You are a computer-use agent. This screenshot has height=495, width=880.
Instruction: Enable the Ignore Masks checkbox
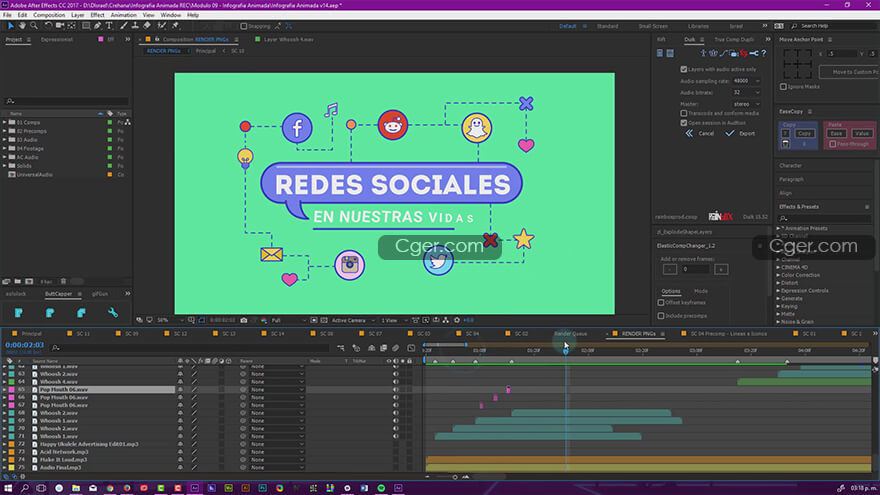click(783, 87)
